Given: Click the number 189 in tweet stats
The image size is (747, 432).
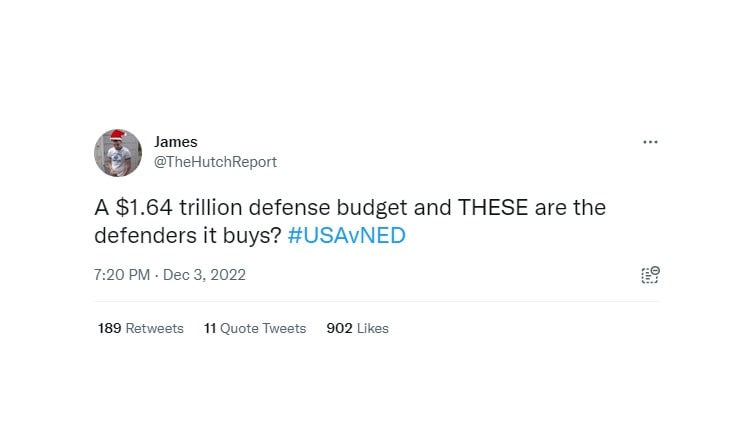Looking at the screenshot, I should [x=109, y=328].
